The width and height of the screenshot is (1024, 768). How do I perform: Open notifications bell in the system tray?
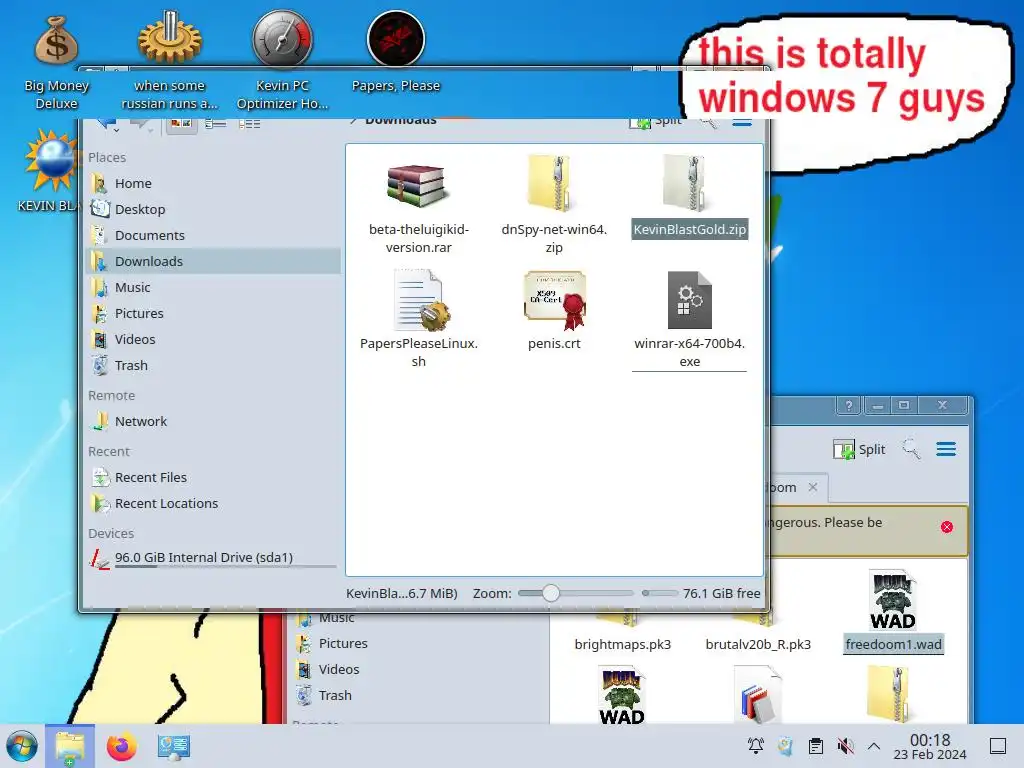pos(756,746)
